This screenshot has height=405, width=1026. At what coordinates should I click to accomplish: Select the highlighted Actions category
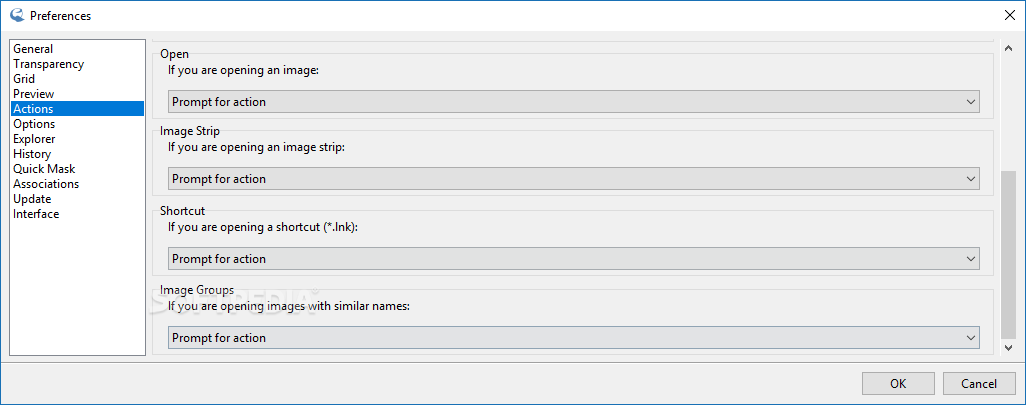tap(78, 109)
